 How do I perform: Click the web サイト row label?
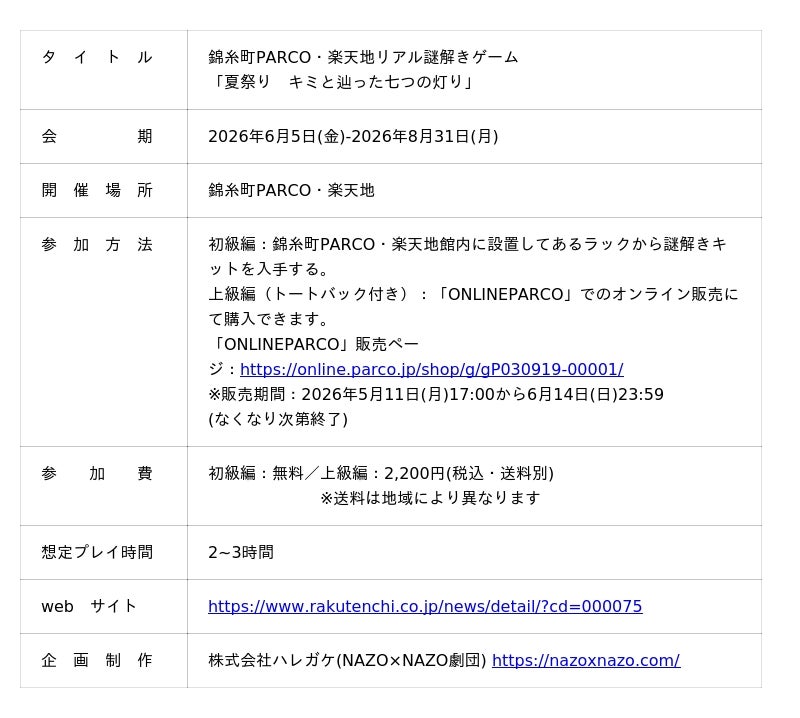click(89, 606)
